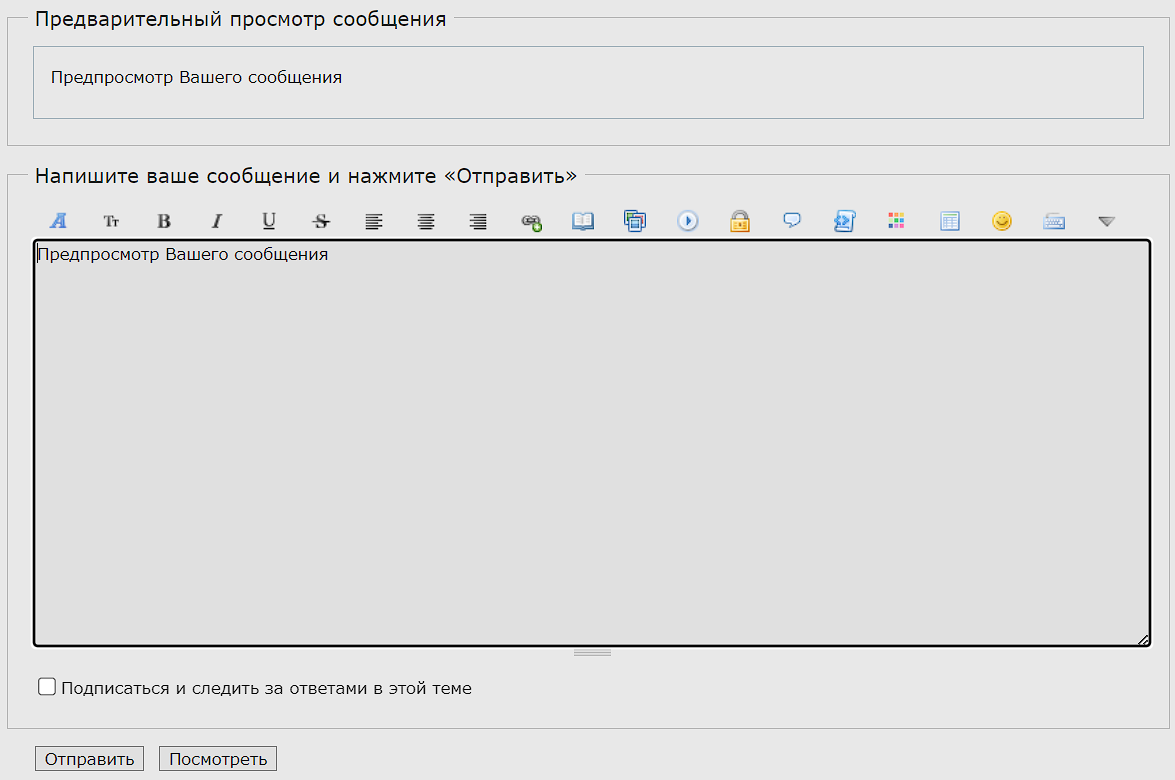Insert a quote with speech bubble icon
The image size is (1175, 780).
pyautogui.click(x=792, y=221)
